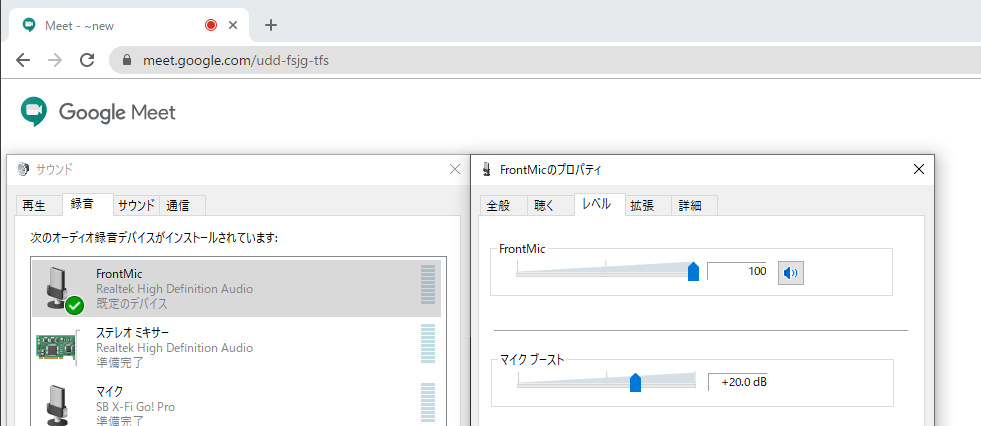981x426 pixels.
Task: Click the browser forward arrow
Action: [55, 60]
